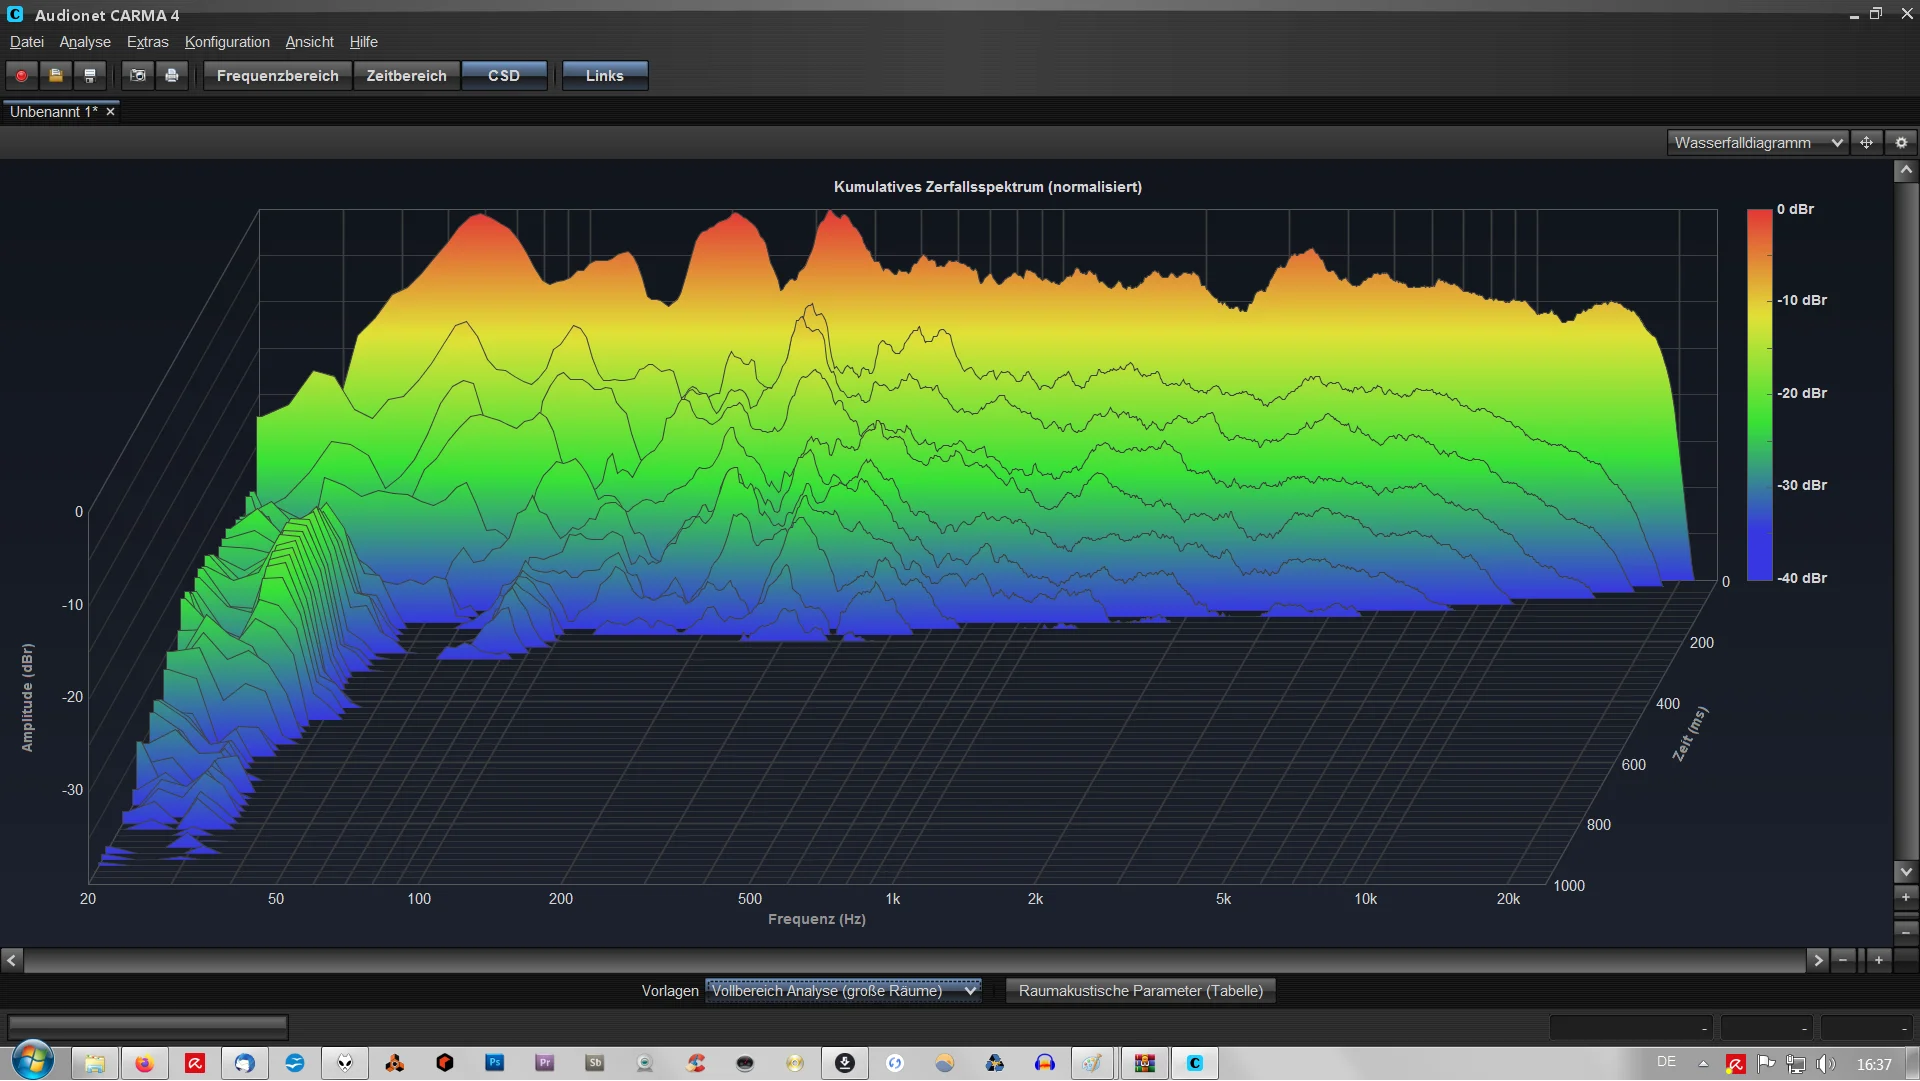Open the Extras menu

coord(148,42)
